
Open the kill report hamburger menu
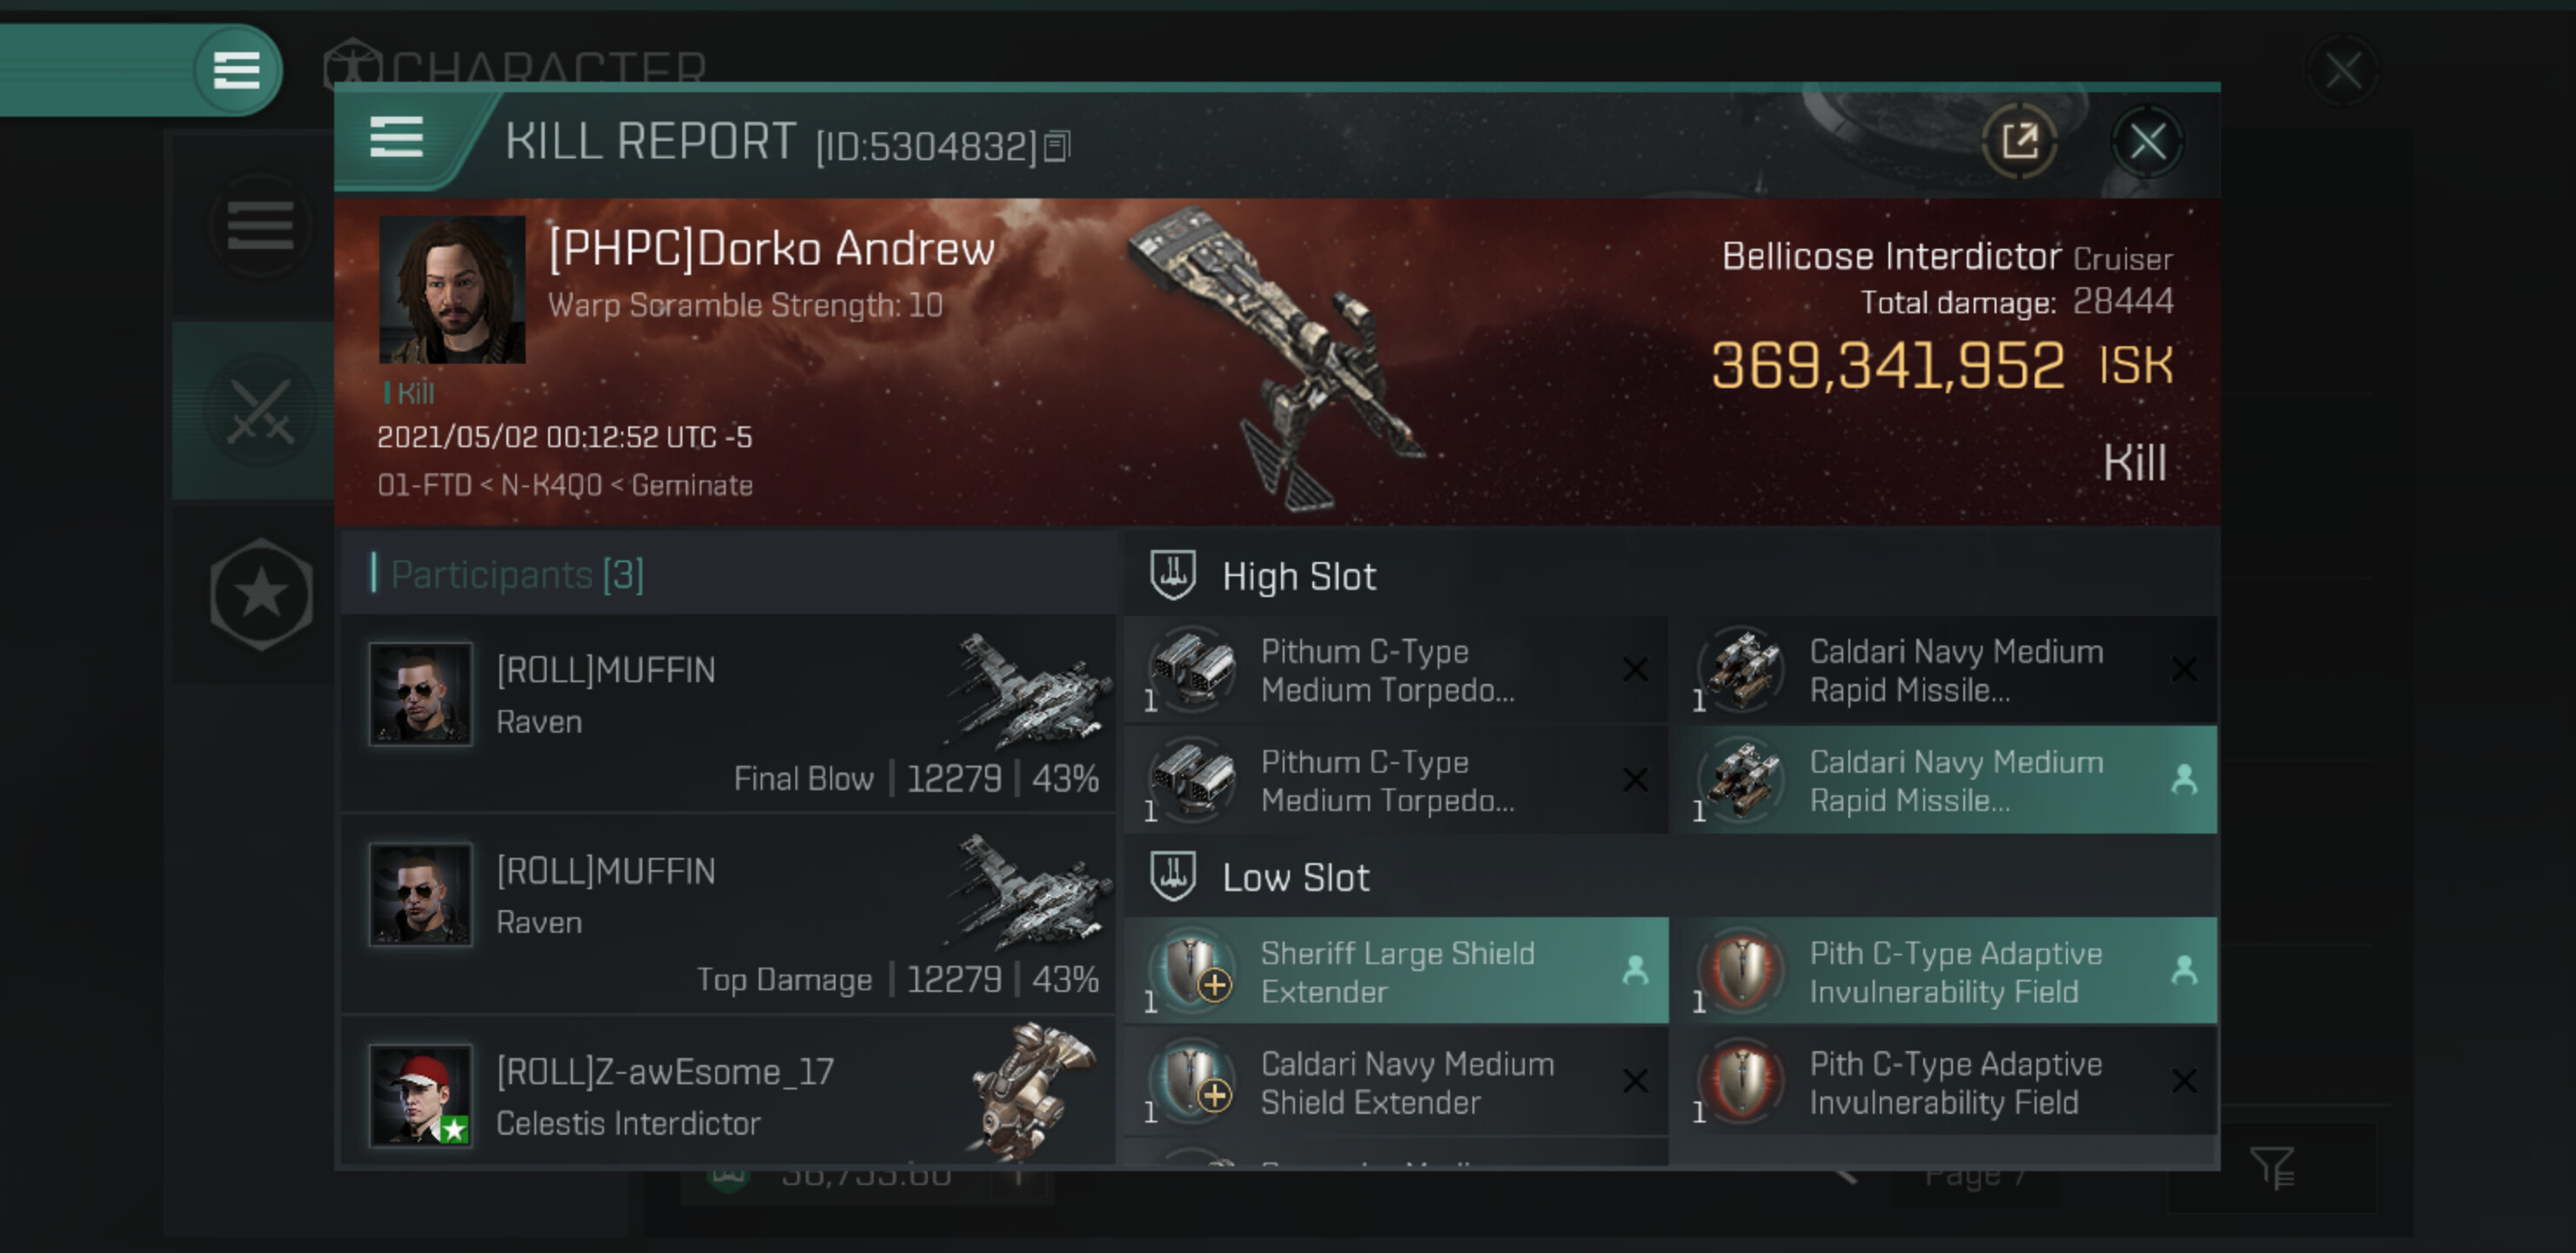(x=396, y=137)
